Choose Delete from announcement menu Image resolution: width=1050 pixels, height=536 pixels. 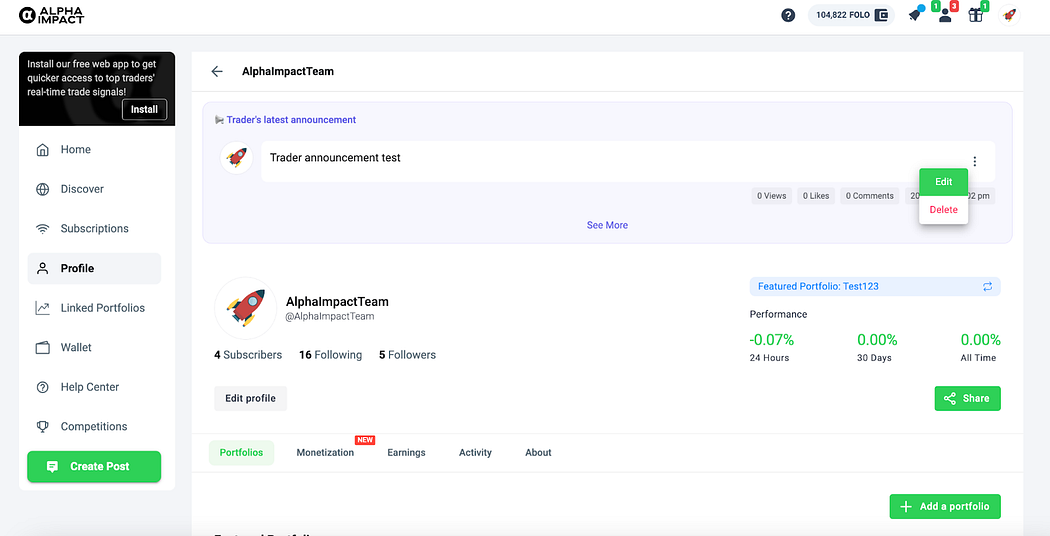[944, 210]
